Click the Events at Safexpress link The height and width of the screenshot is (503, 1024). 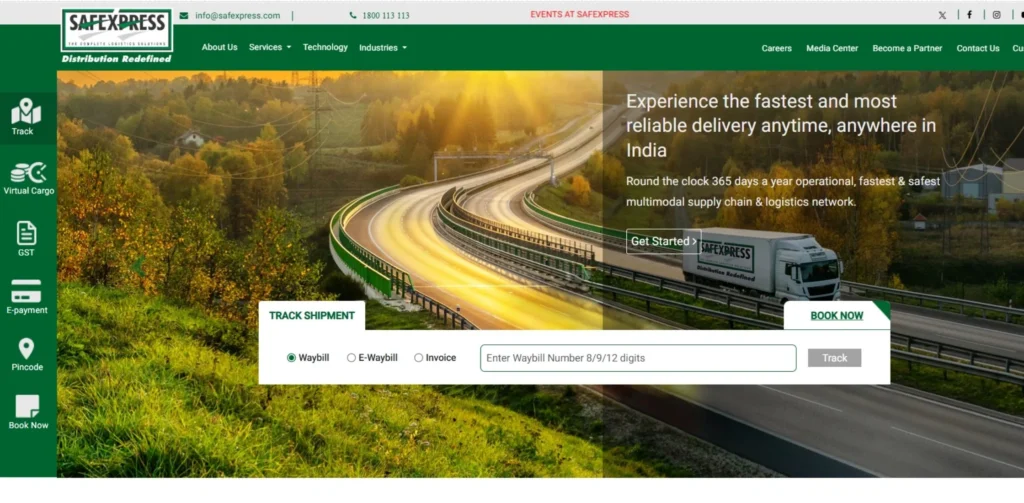tap(579, 14)
